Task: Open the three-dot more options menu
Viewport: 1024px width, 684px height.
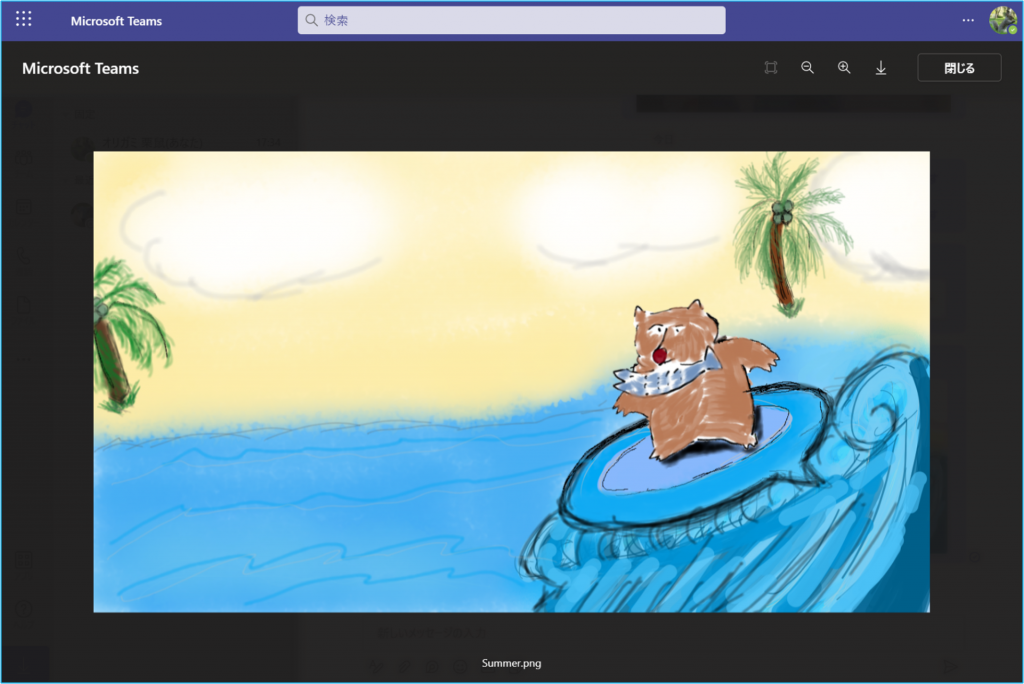Action: [967, 20]
